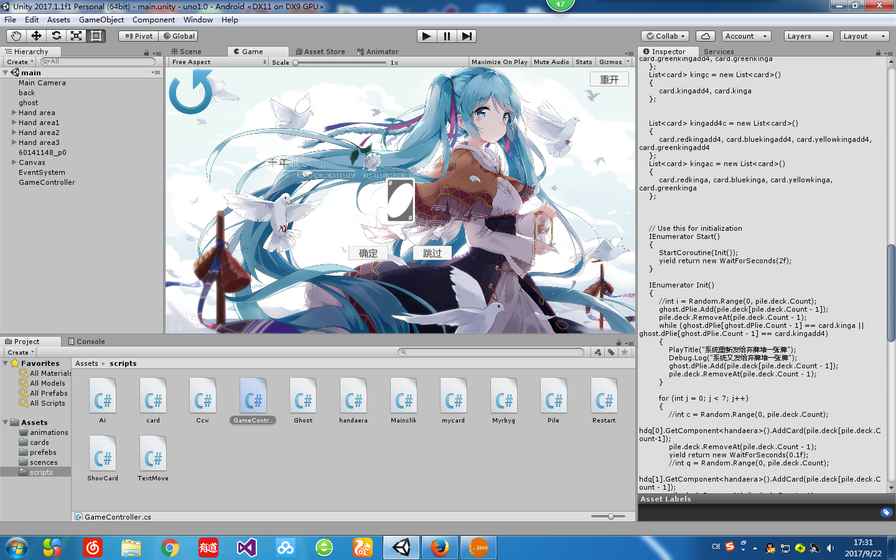Open the Hierarchy Create dropdown
The width and height of the screenshot is (896, 560).
(x=19, y=62)
